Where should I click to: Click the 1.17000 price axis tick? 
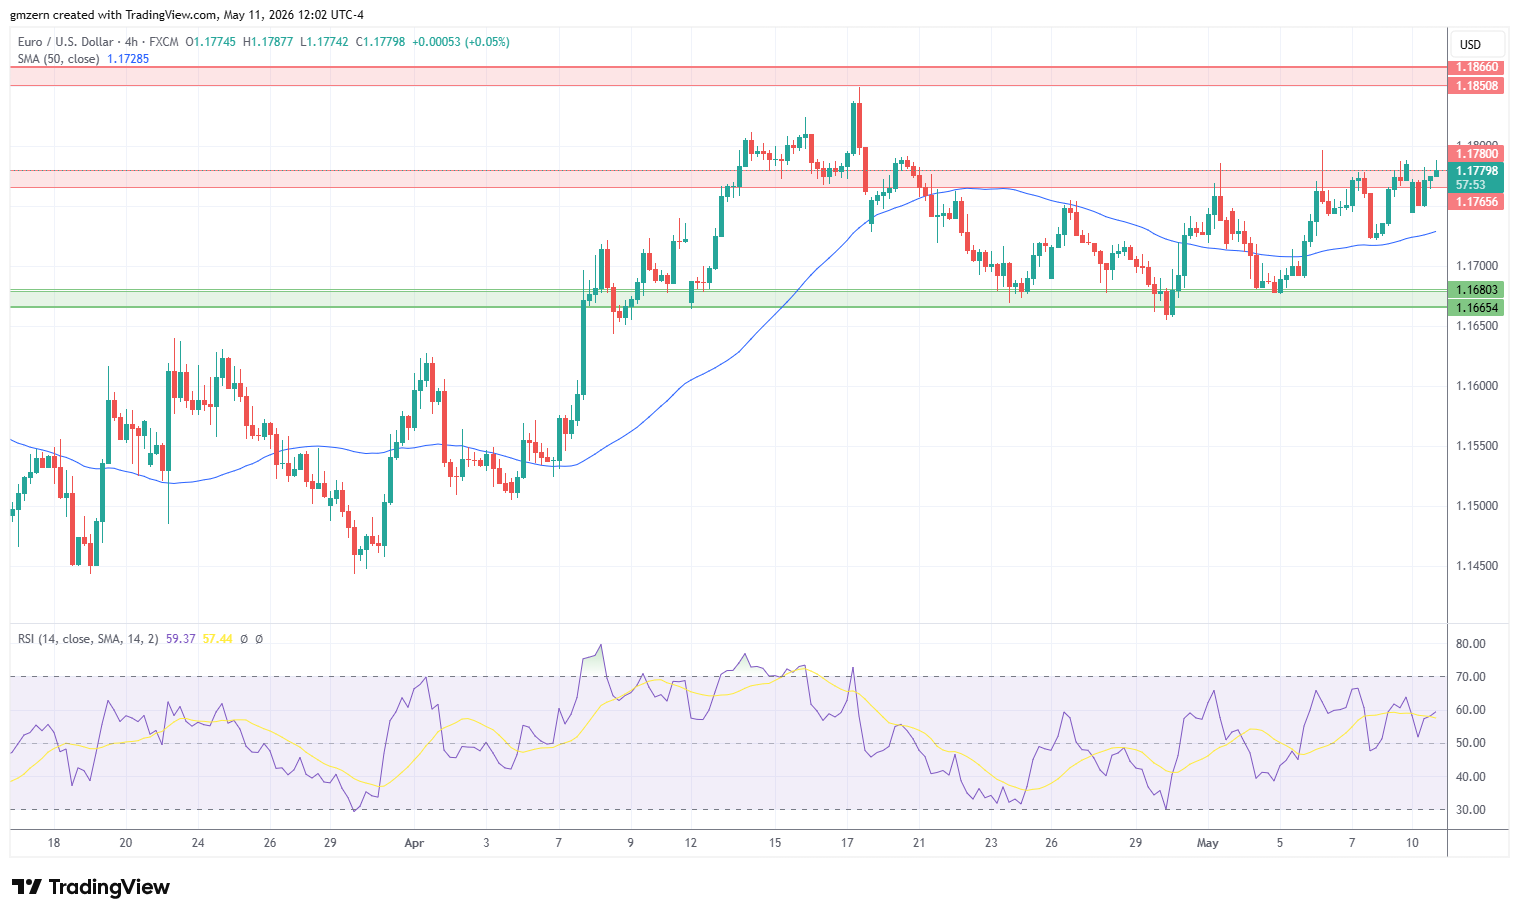click(x=1477, y=266)
